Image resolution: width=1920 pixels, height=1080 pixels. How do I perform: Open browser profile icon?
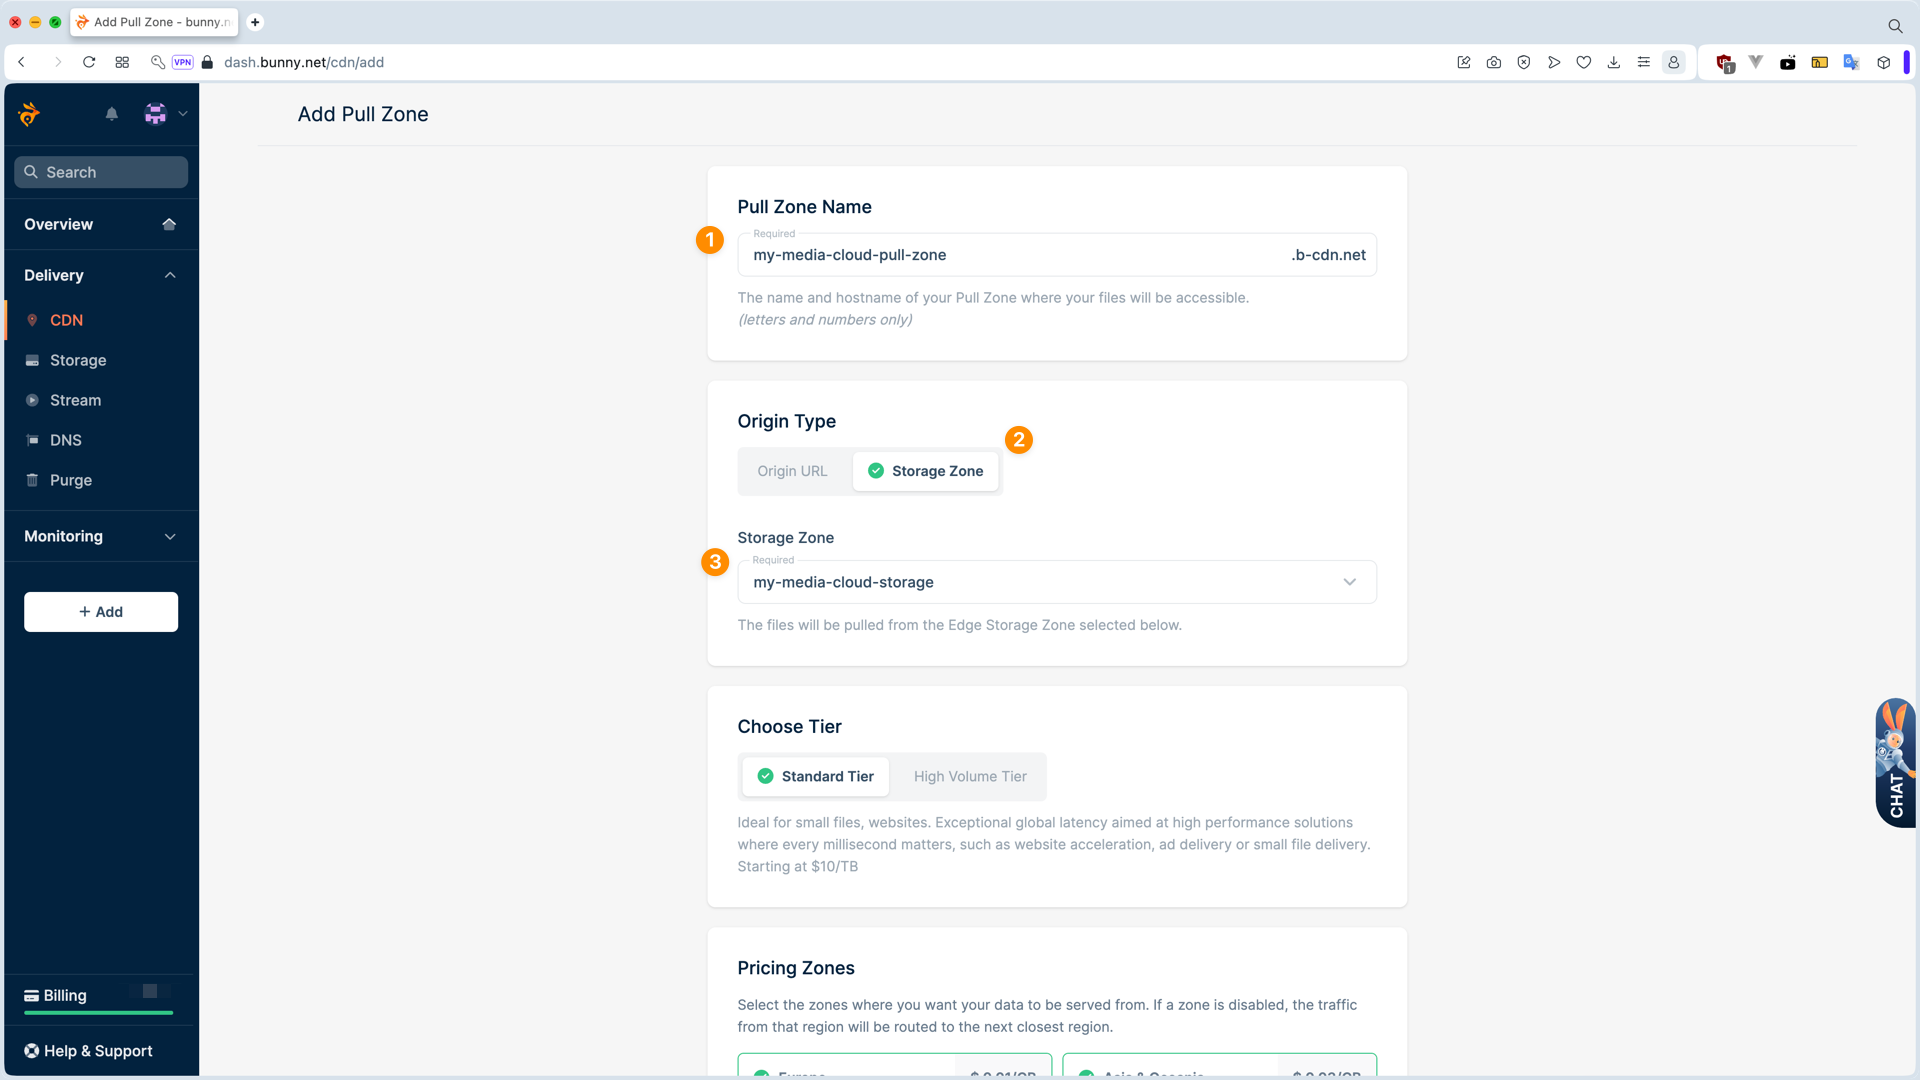click(1674, 62)
